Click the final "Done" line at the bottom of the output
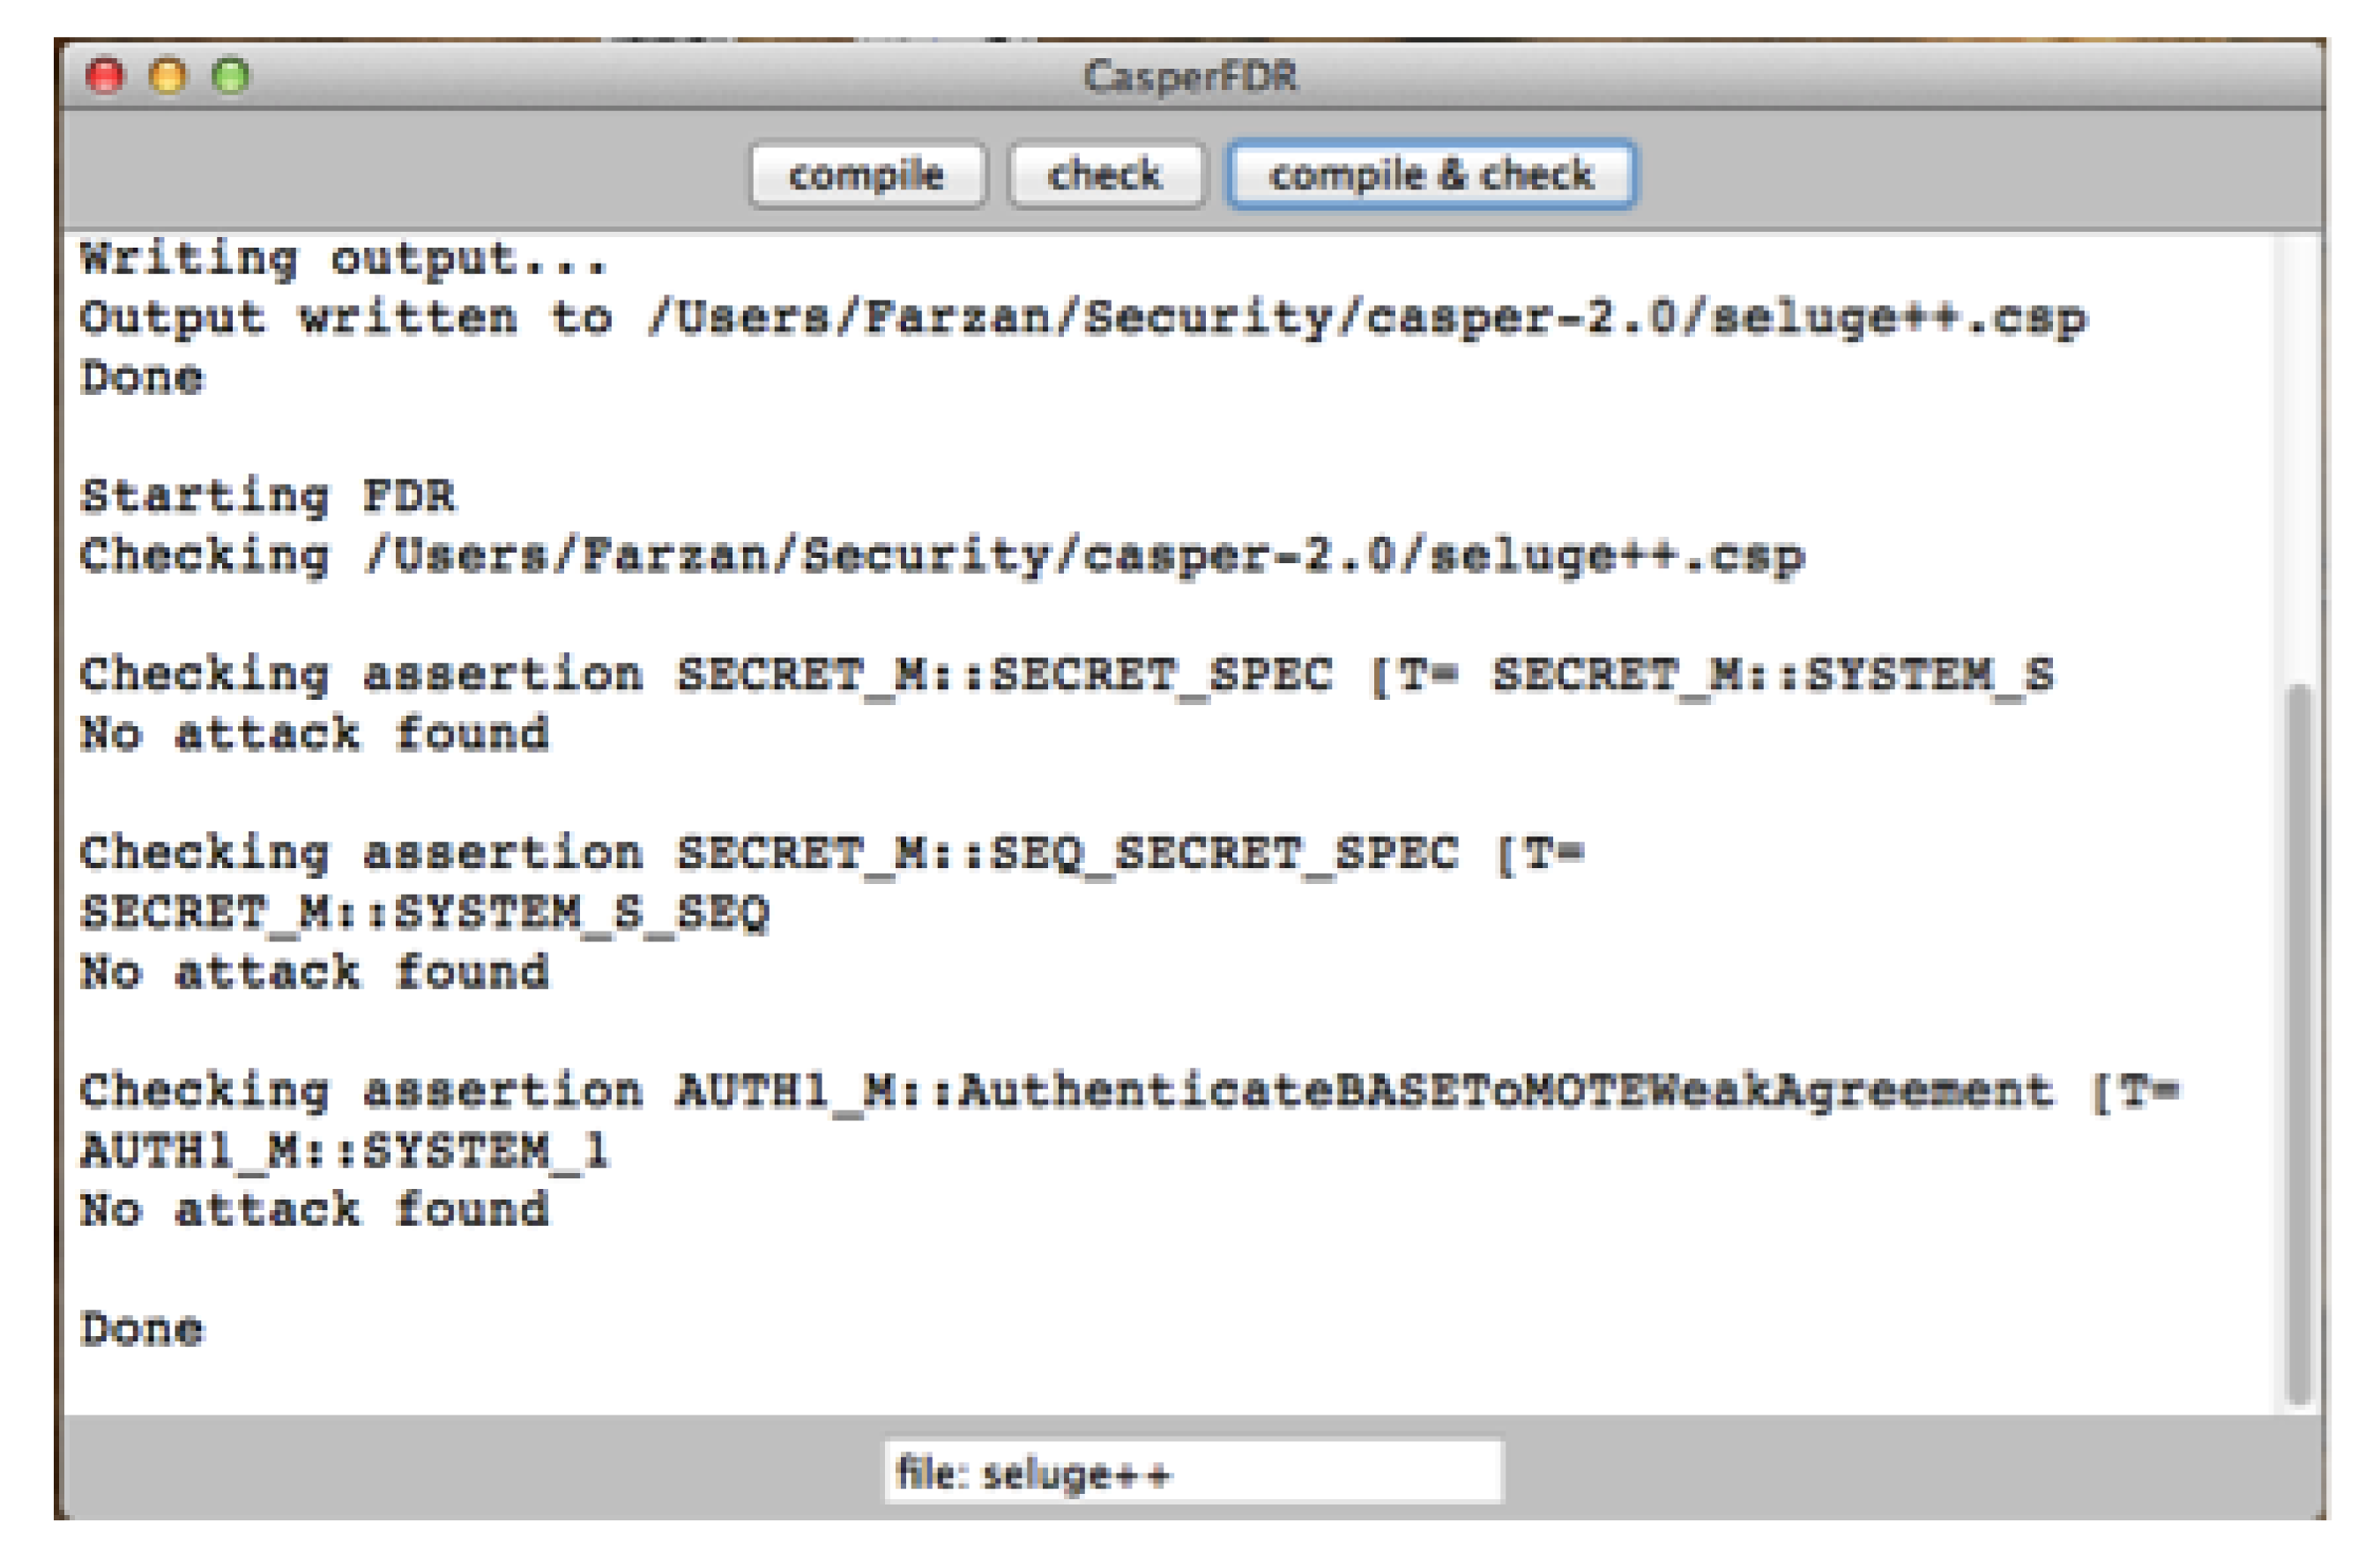The image size is (2380, 1560). click(x=142, y=1329)
